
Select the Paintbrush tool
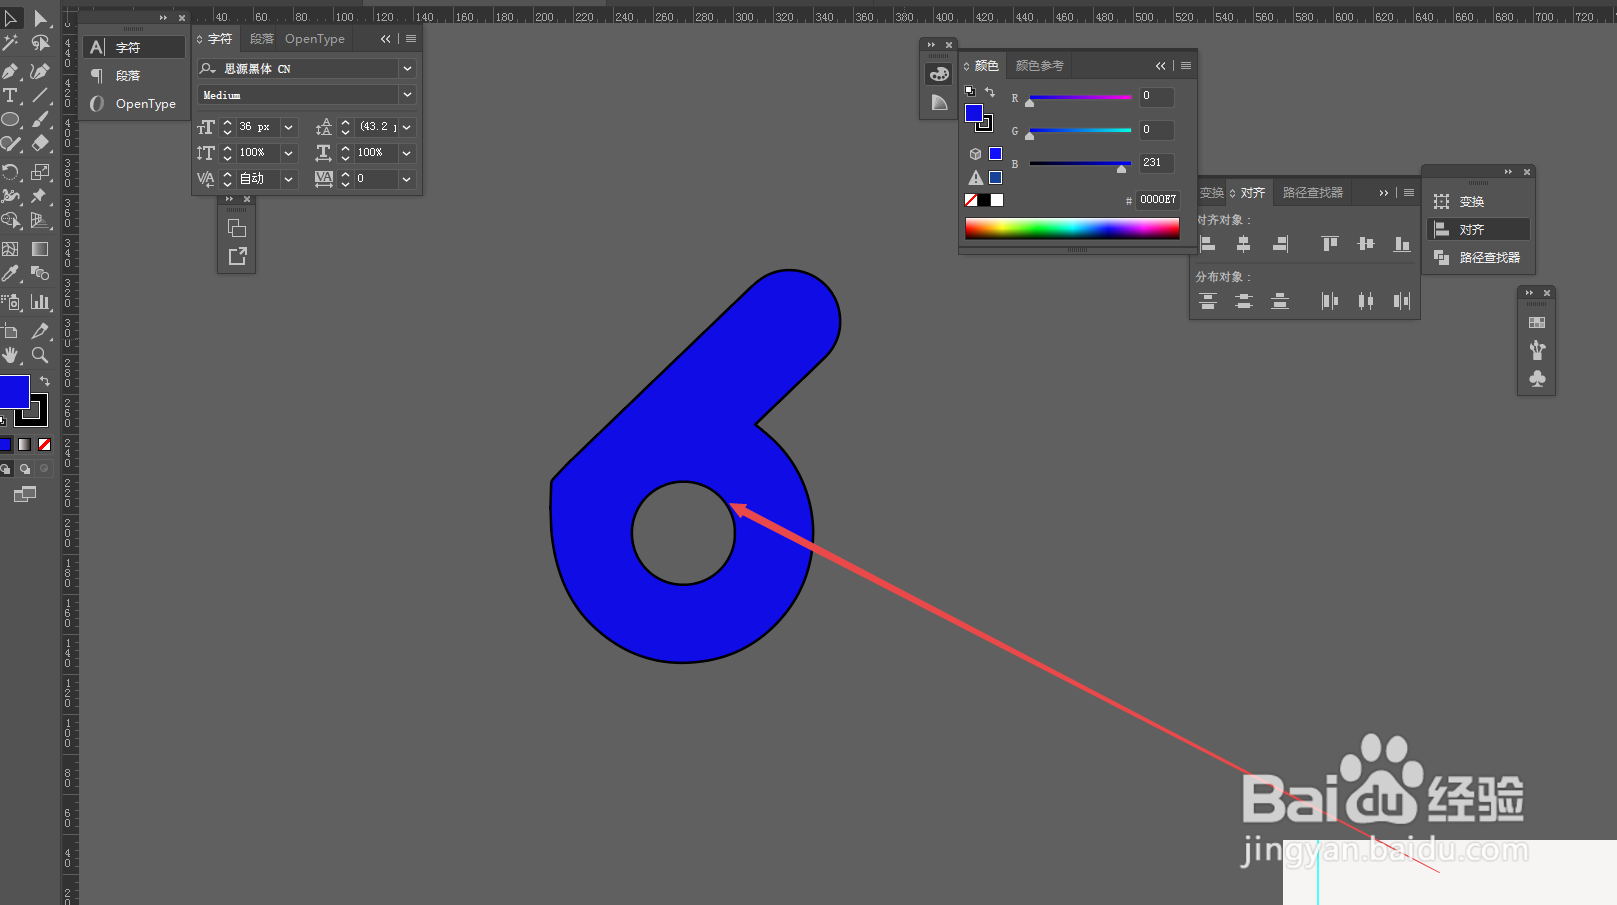coord(40,120)
